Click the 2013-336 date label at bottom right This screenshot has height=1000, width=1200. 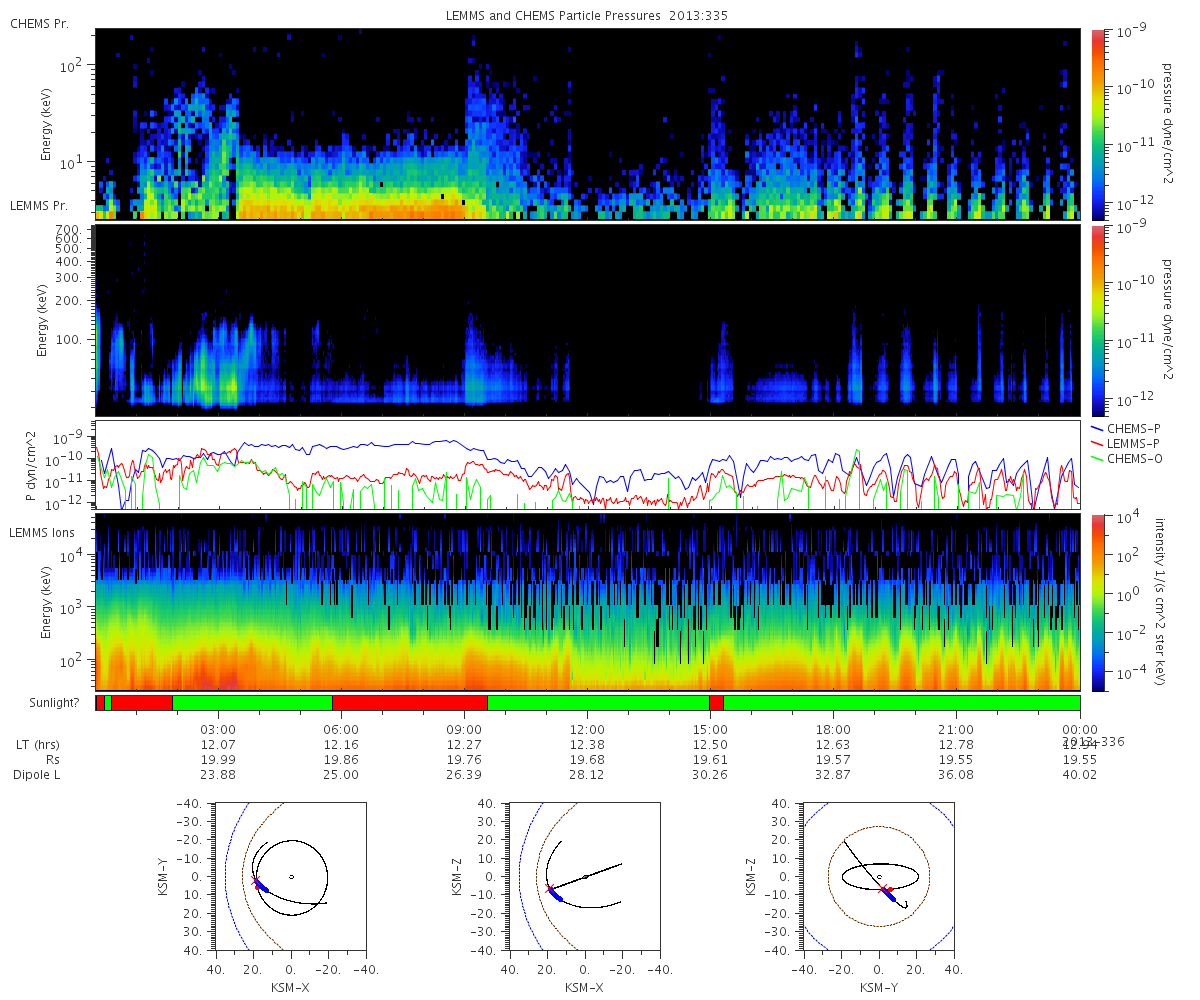pyautogui.click(x=1092, y=742)
